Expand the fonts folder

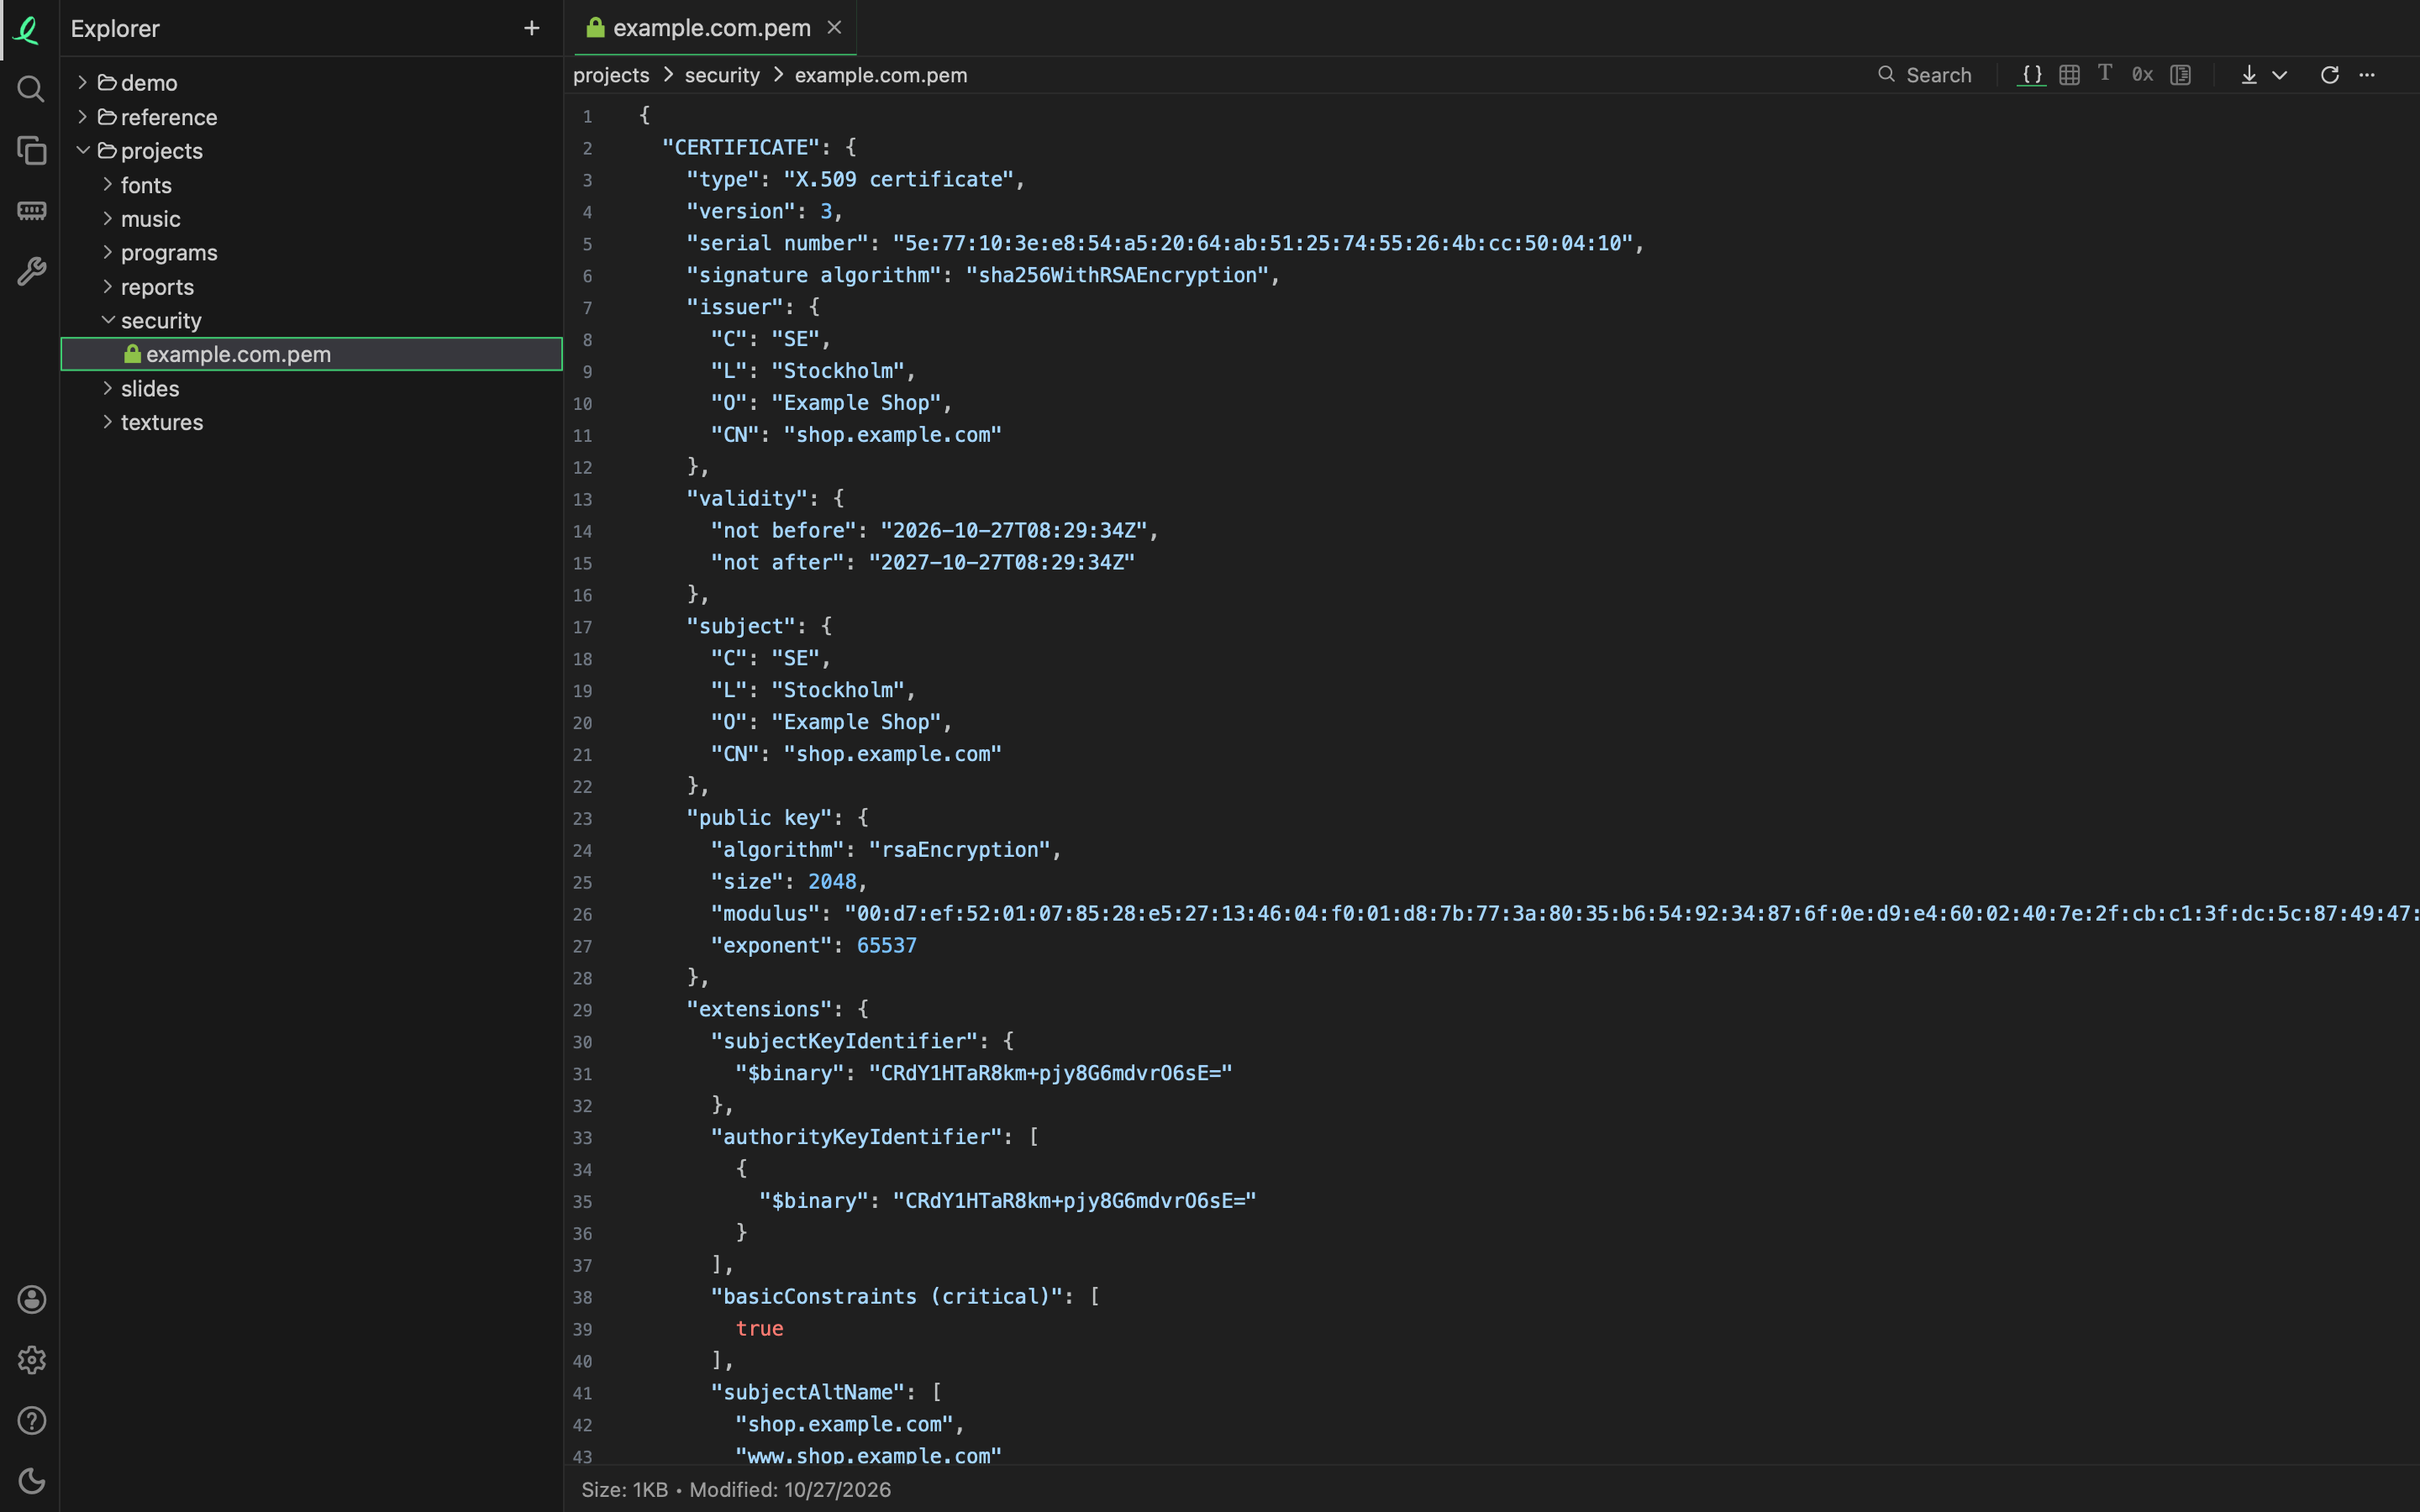pos(312,185)
